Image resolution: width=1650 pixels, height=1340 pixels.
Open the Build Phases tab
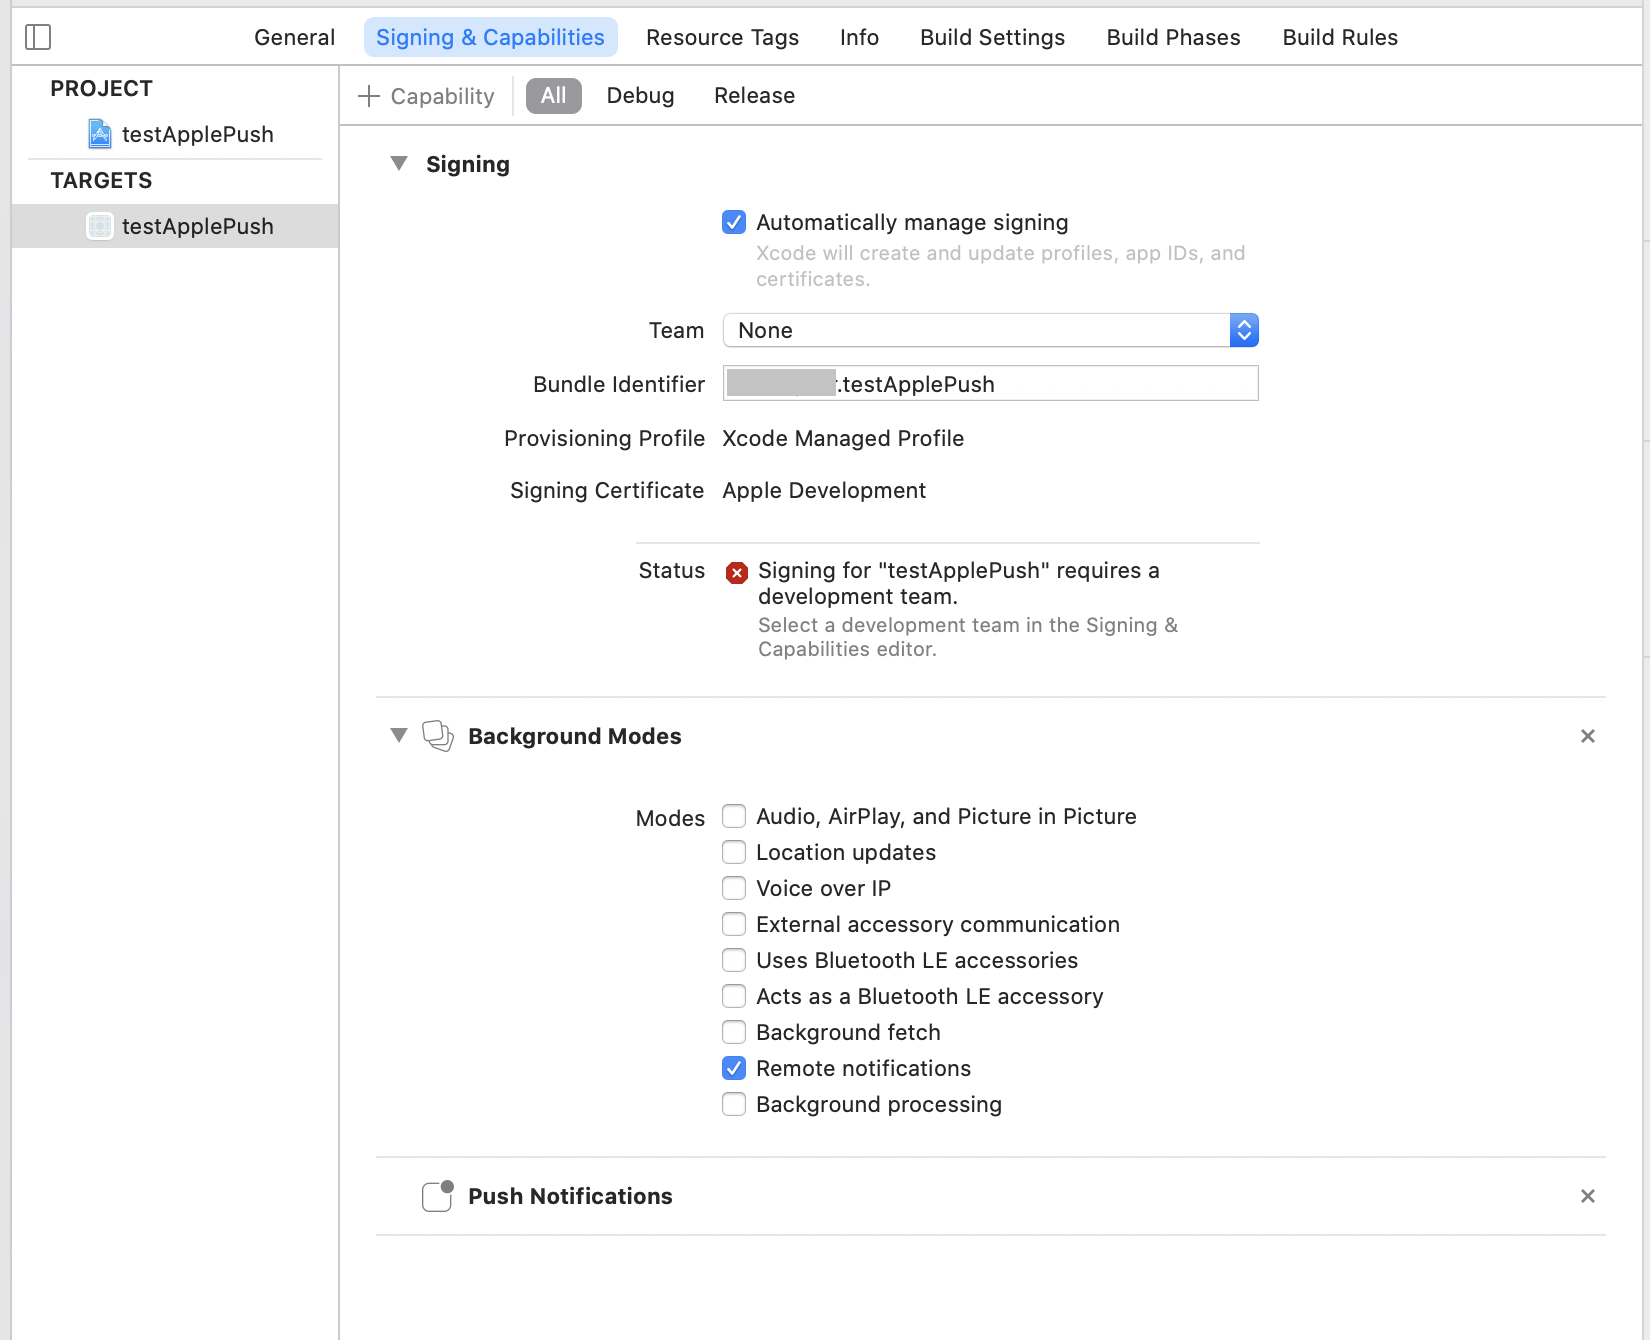click(x=1173, y=37)
